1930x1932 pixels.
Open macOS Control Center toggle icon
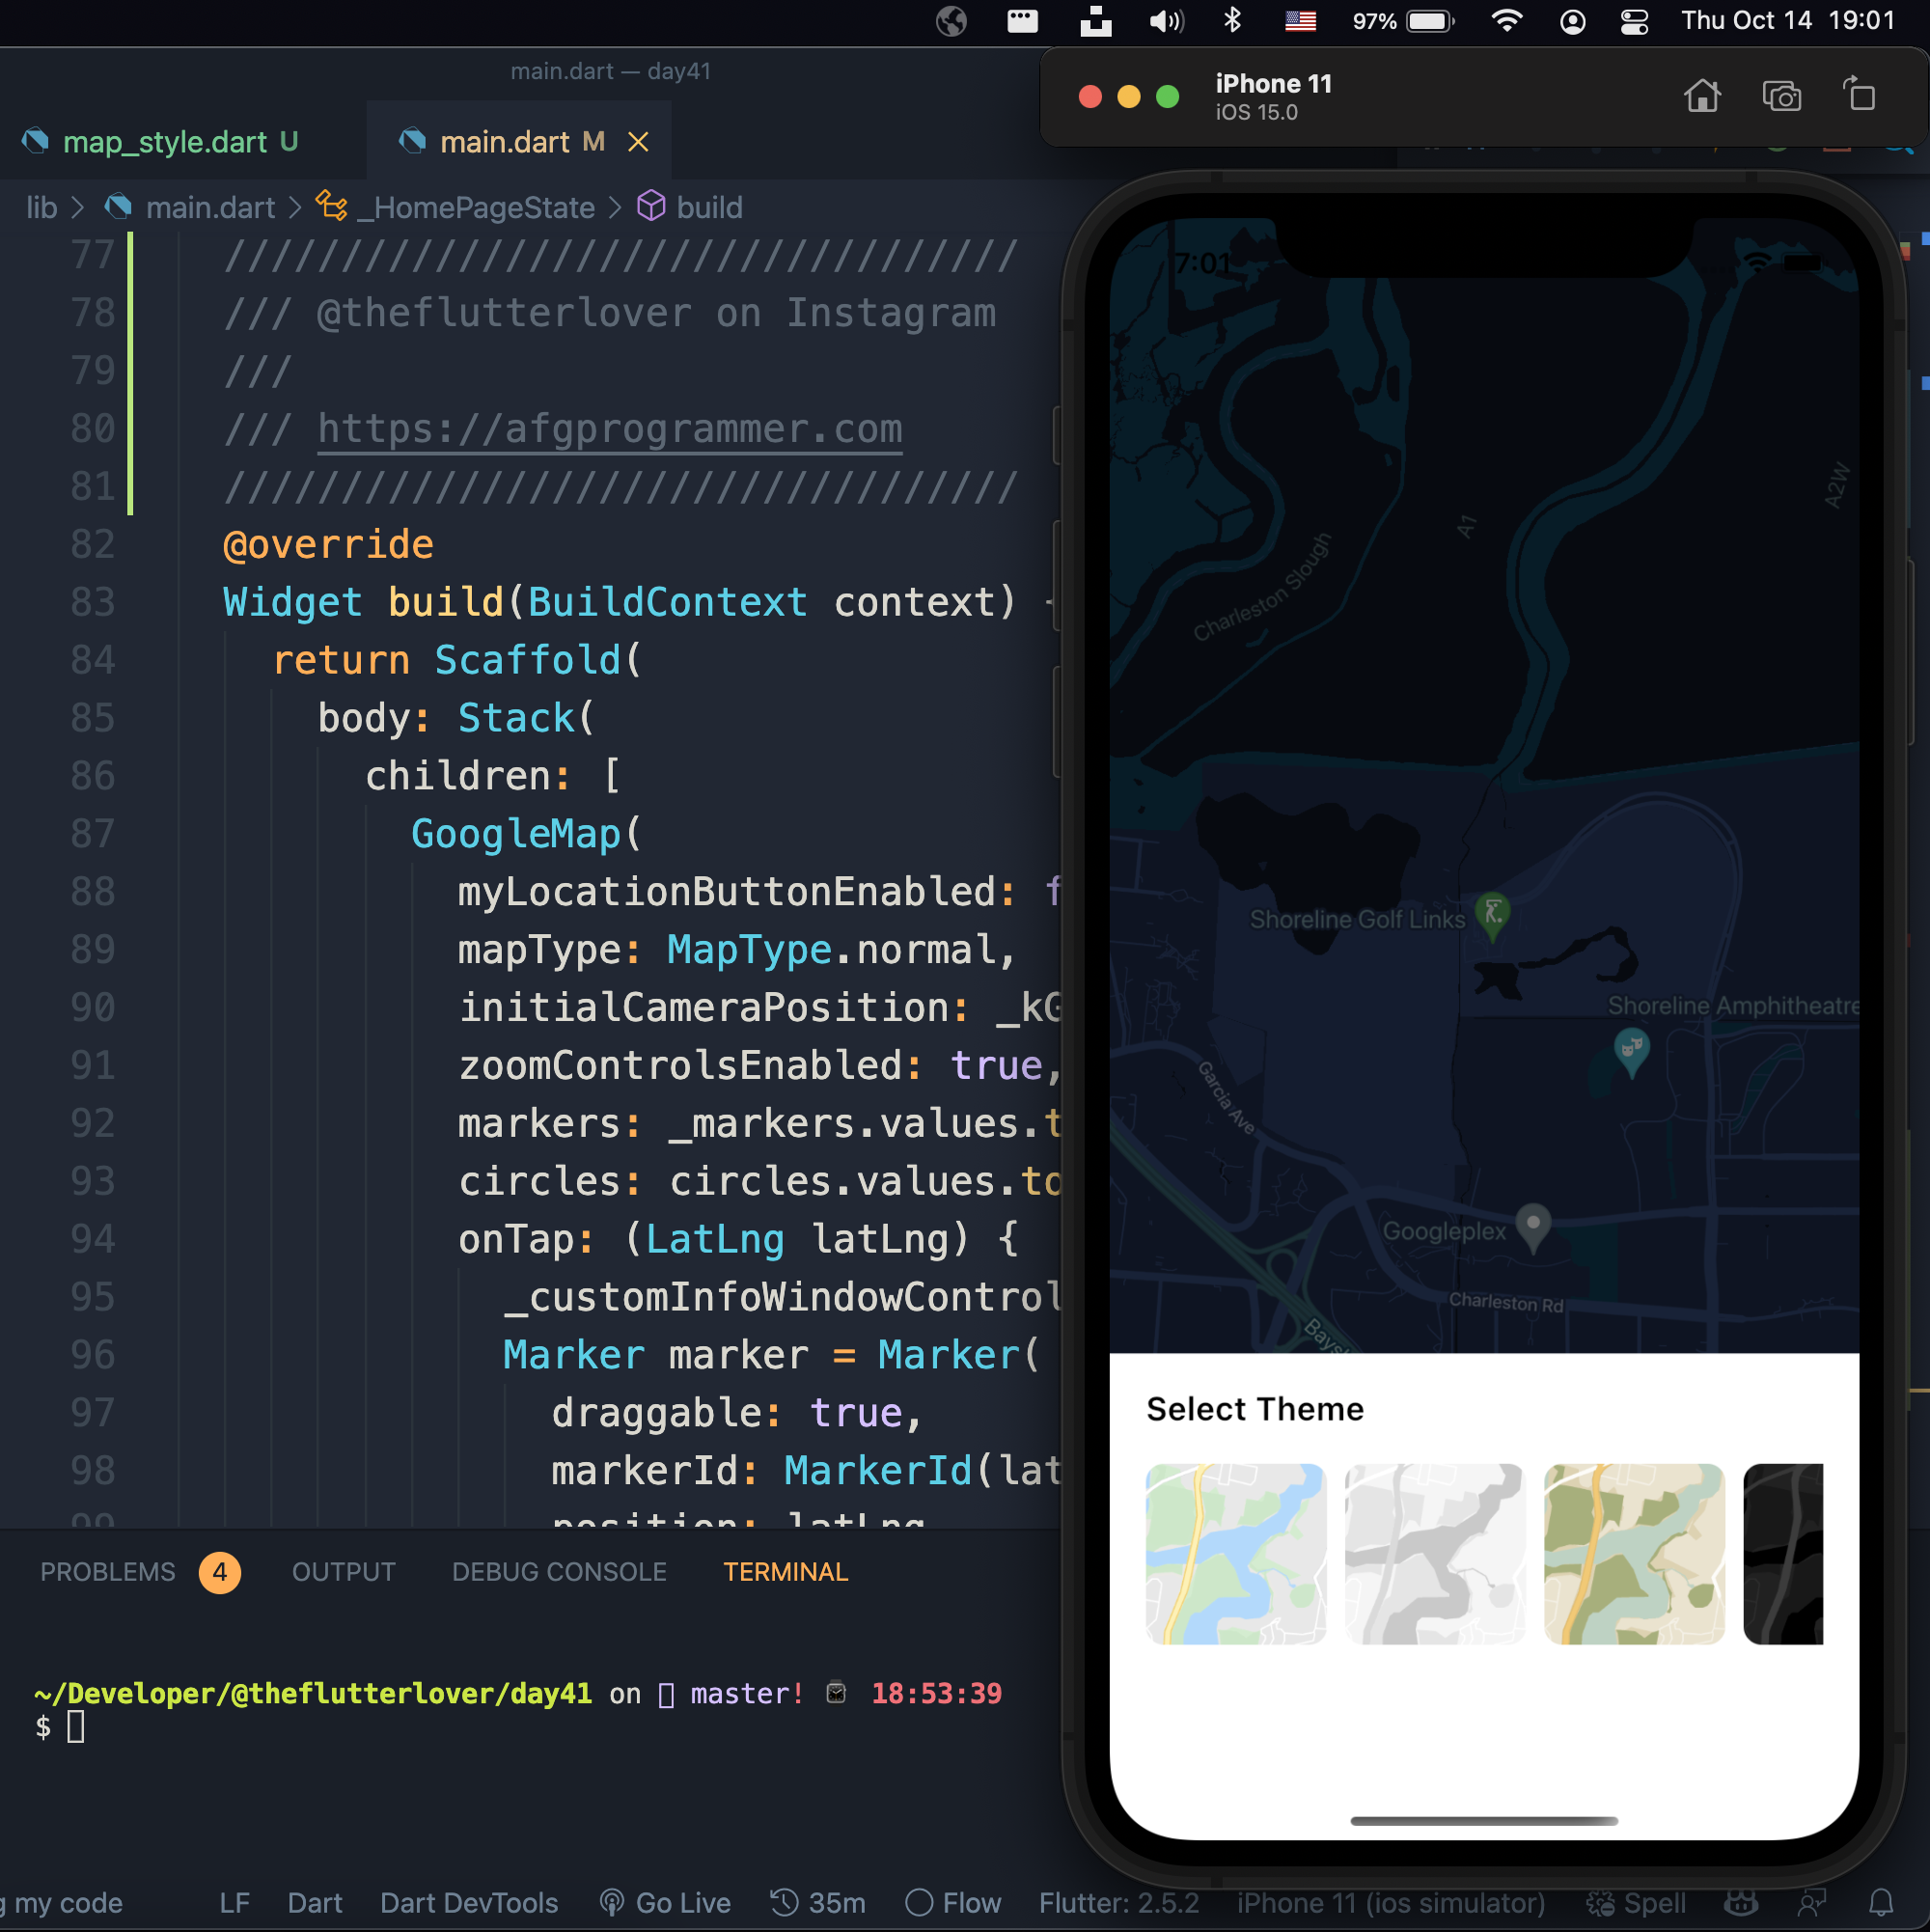tap(1634, 21)
